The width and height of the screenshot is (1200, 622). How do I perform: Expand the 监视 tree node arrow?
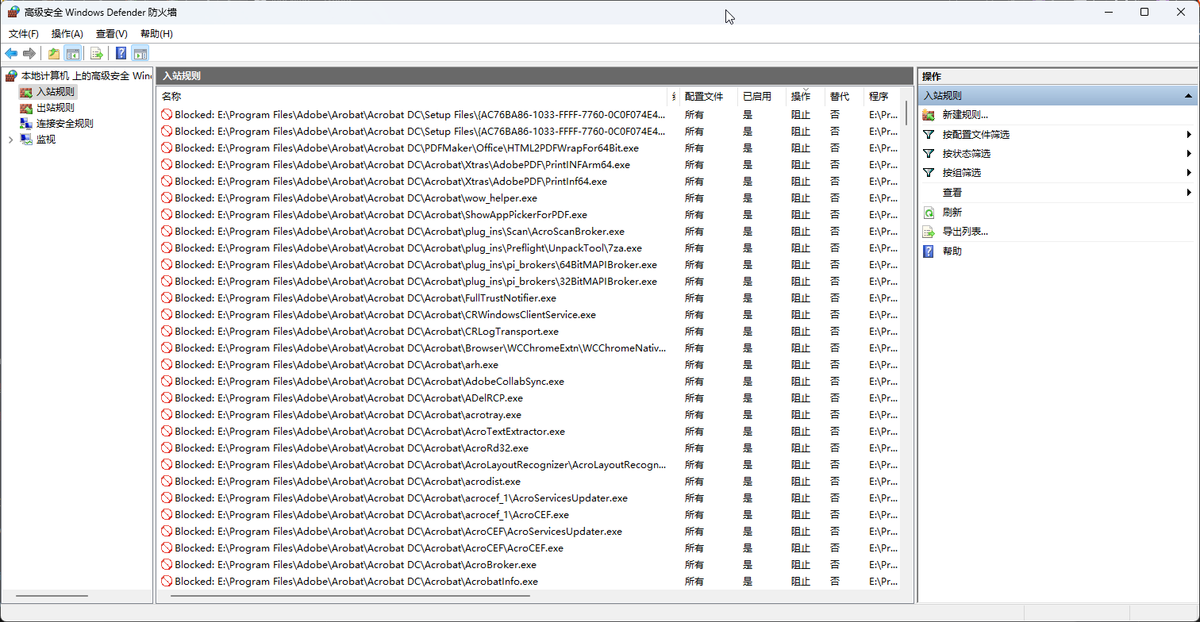11,139
